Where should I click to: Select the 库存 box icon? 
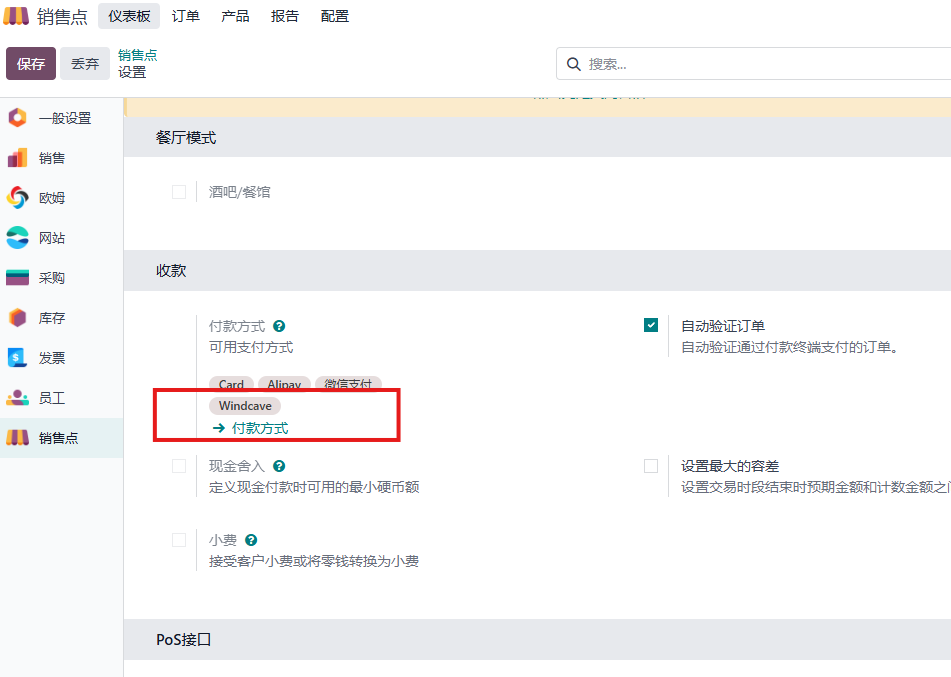tap(18, 318)
